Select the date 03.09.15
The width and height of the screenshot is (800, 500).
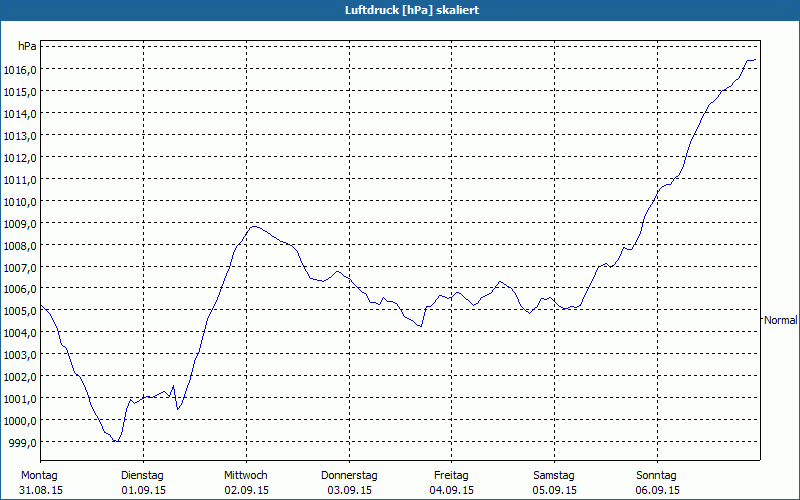coord(349,490)
